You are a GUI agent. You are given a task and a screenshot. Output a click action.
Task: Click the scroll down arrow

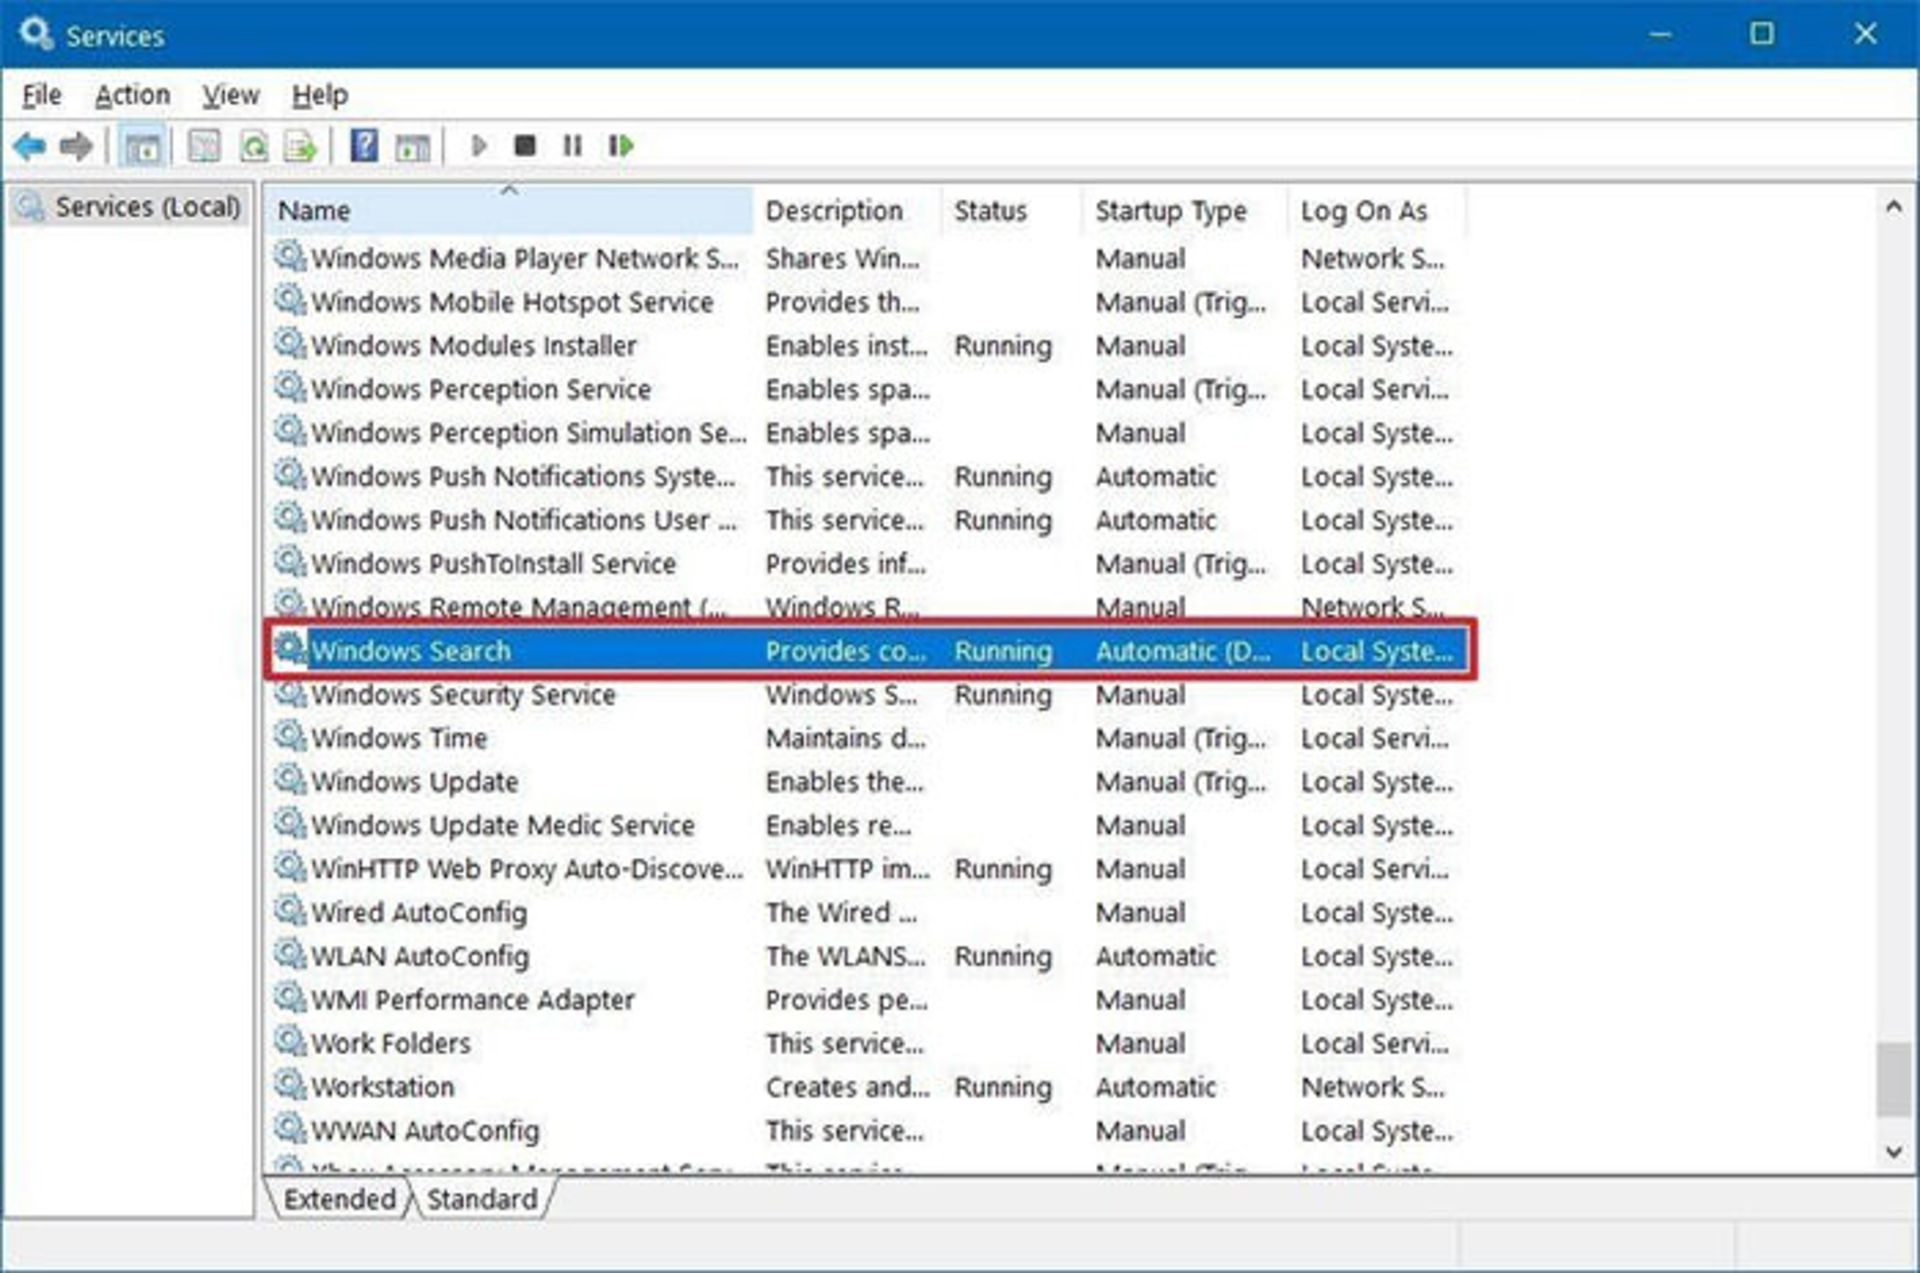point(1893,1151)
